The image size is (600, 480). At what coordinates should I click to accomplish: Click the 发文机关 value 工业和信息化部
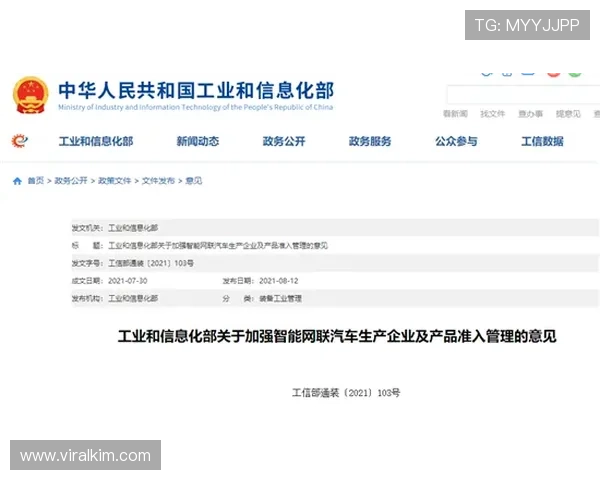pyautogui.click(x=133, y=228)
